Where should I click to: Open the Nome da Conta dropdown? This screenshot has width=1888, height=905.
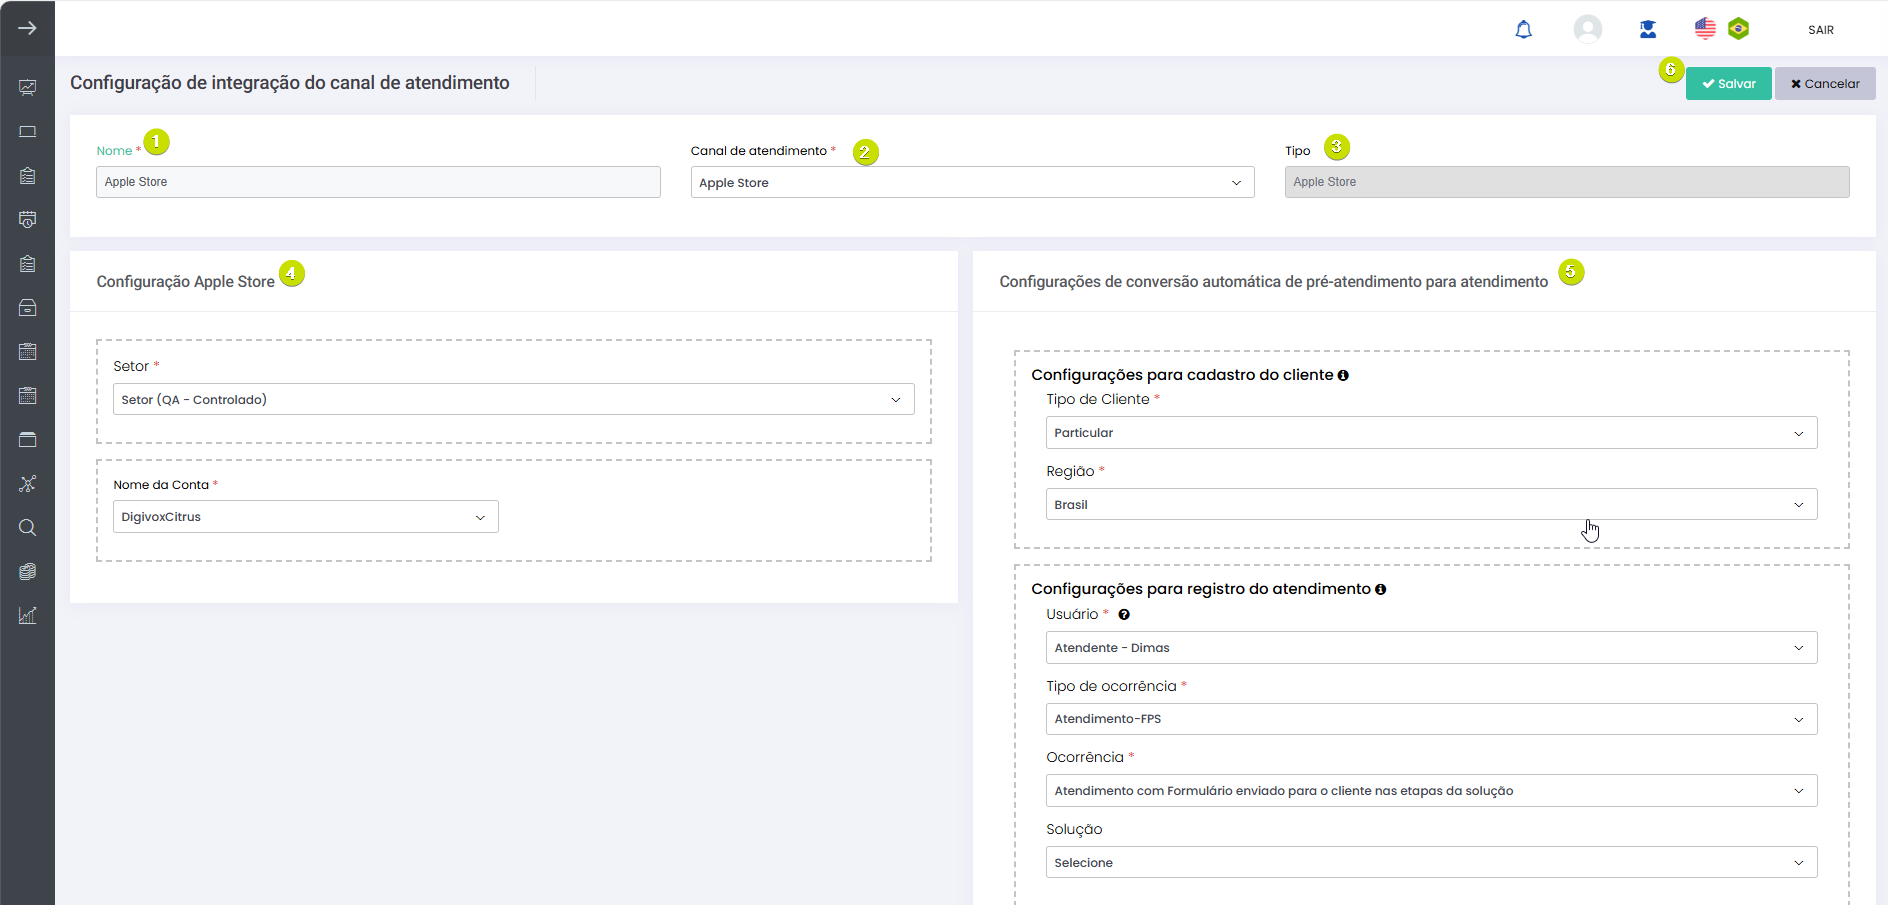(305, 517)
